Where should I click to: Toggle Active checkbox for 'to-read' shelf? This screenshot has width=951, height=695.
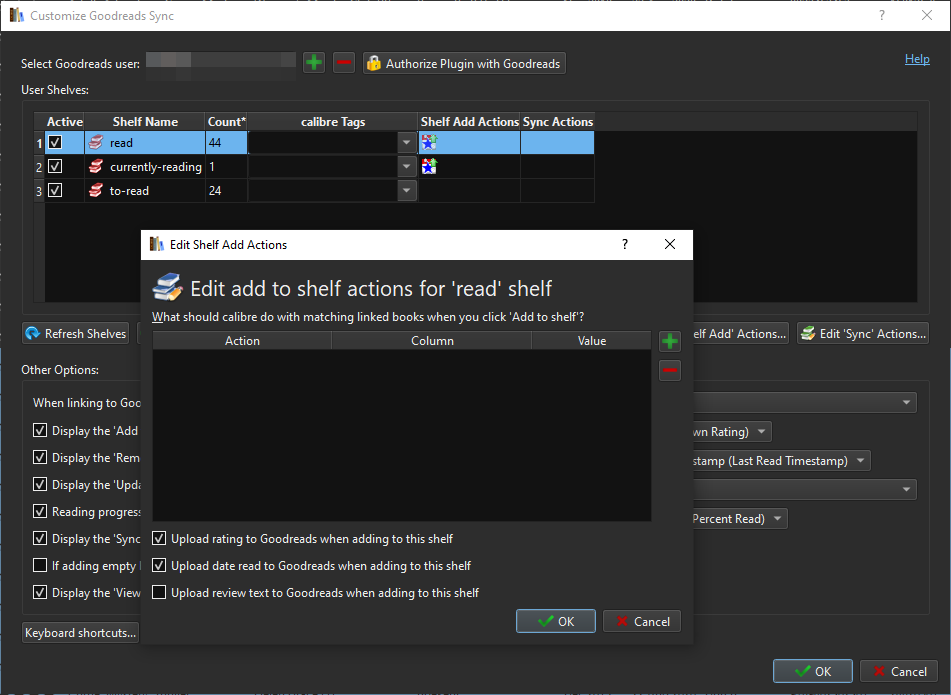pos(55,190)
